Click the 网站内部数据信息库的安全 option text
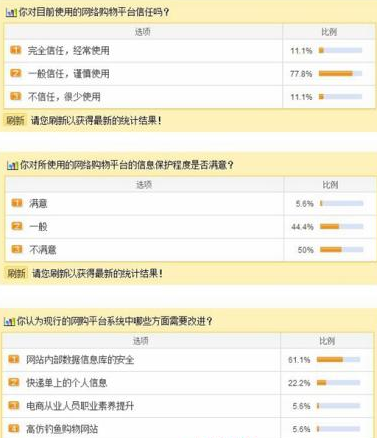377x438 pixels. tap(80, 360)
